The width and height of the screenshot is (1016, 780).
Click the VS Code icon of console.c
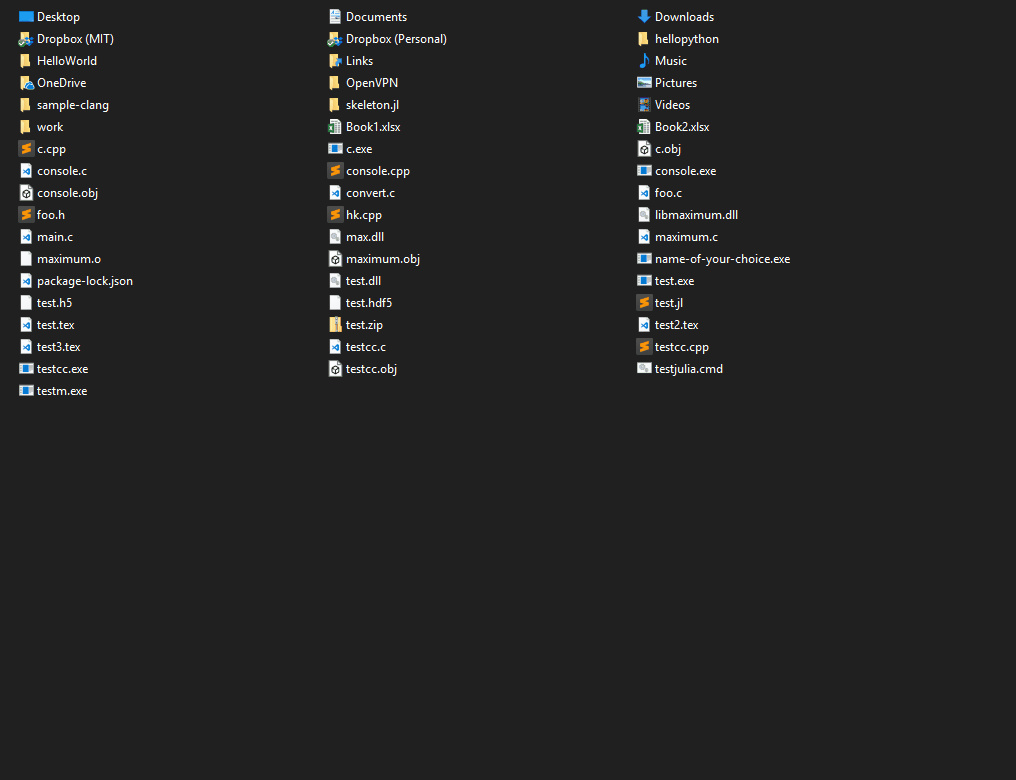[x=26, y=171]
